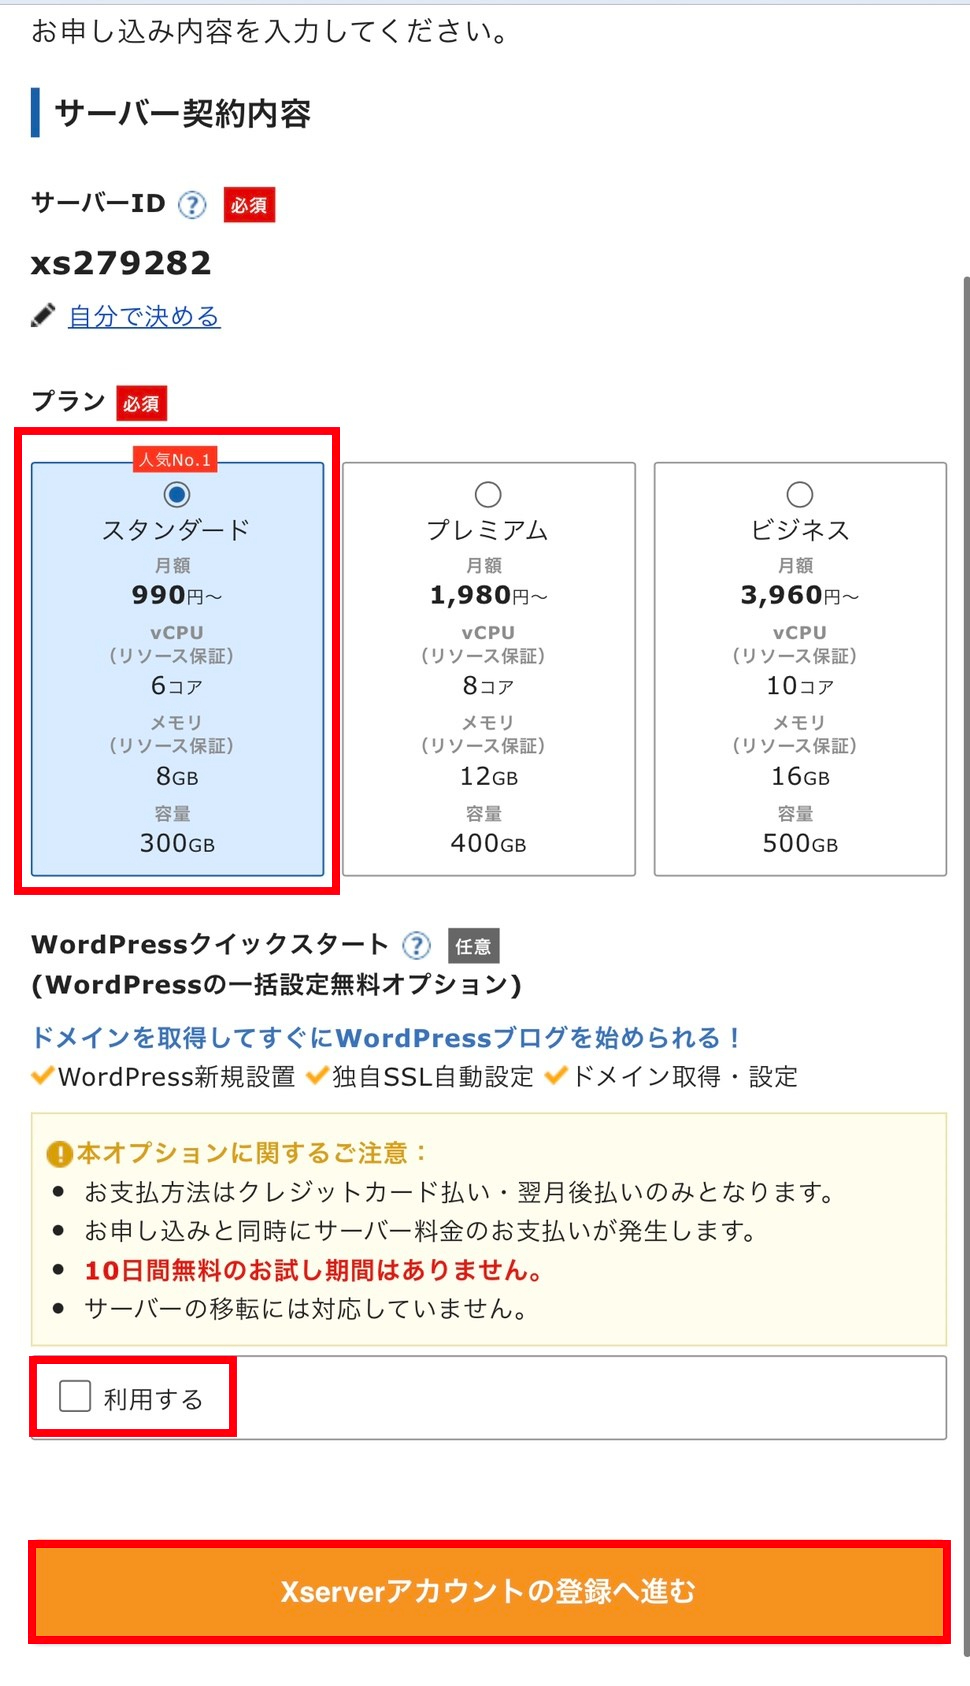Click the help icon next to WordPressクイックスタート
The image size is (970, 1686).
[x=416, y=945]
